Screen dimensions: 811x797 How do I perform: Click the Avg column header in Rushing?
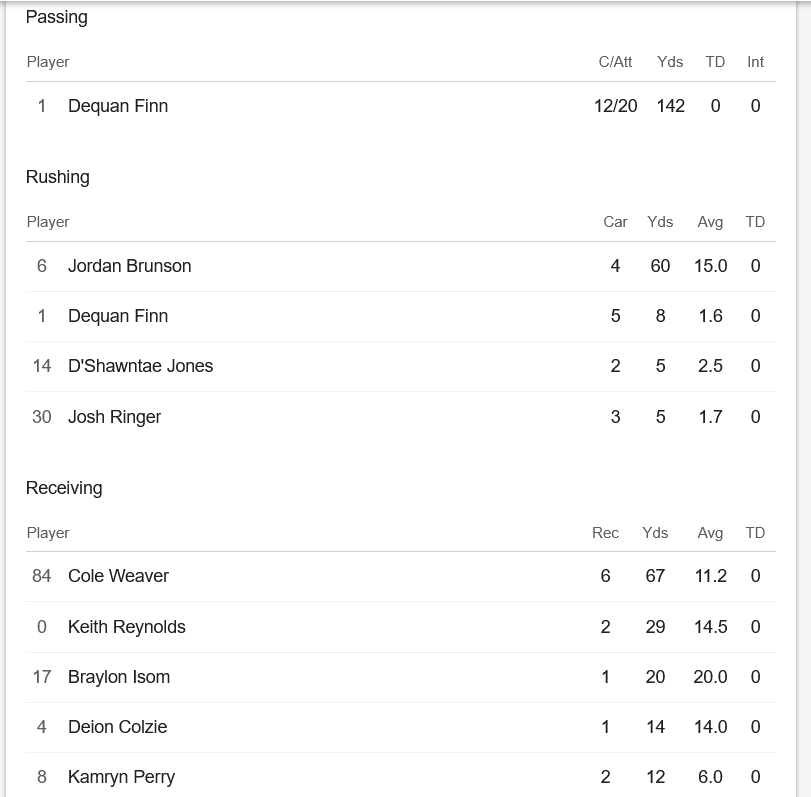click(710, 222)
